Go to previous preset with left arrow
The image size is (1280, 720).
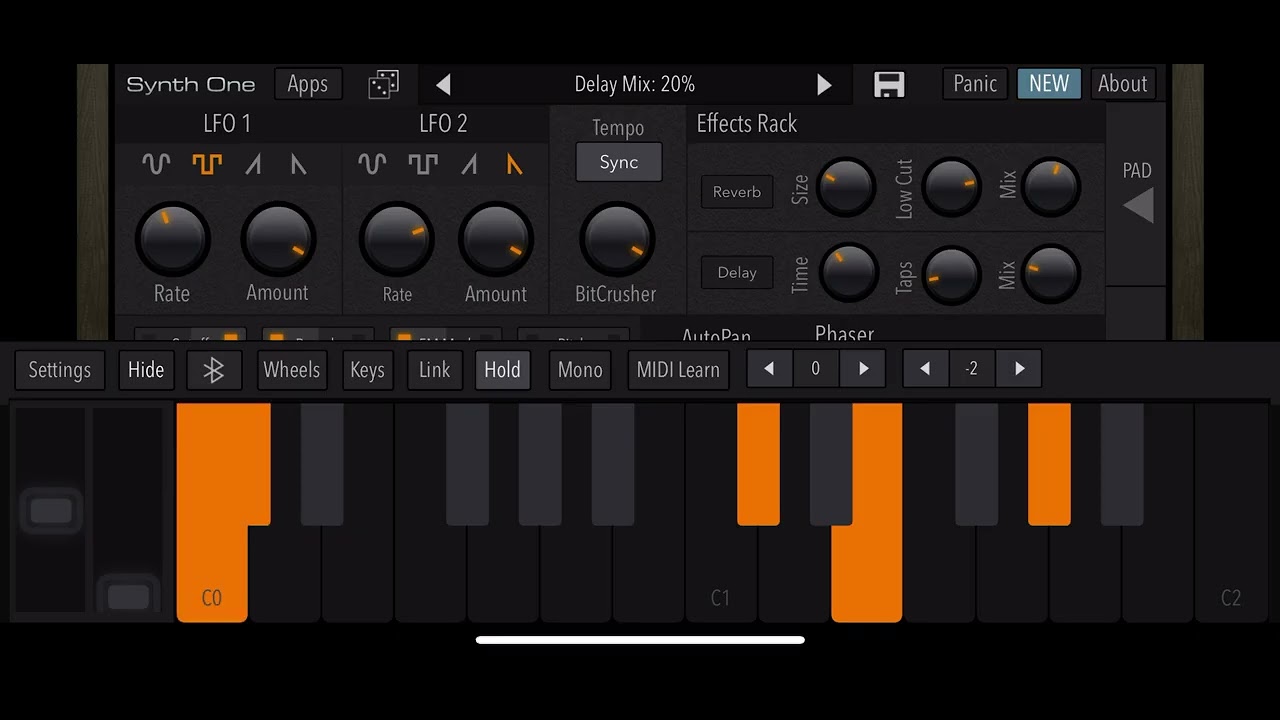tap(444, 84)
